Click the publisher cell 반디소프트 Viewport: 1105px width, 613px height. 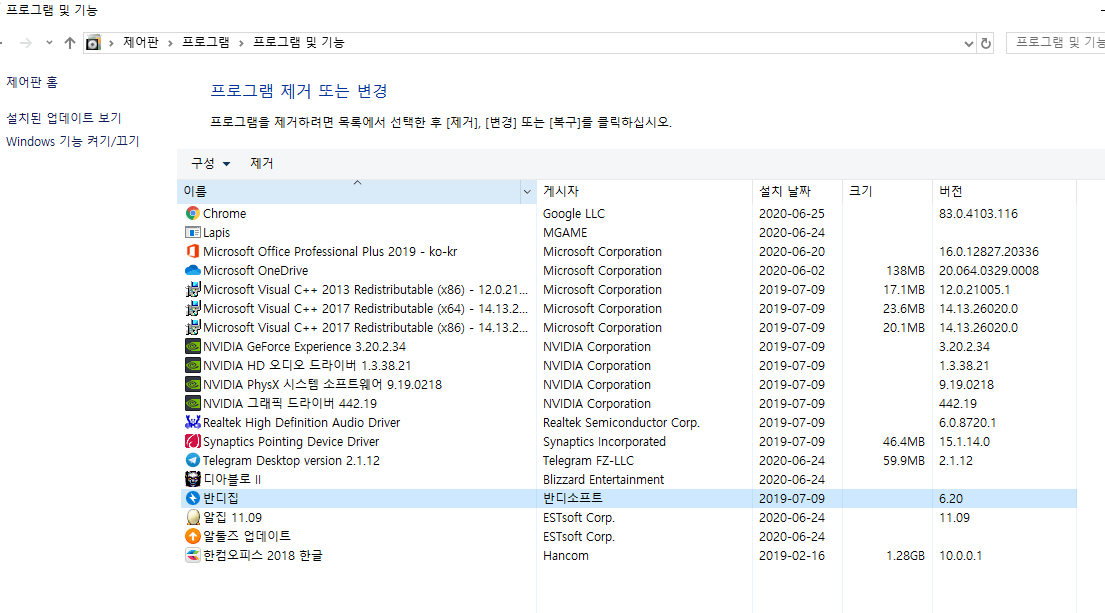tap(573, 498)
